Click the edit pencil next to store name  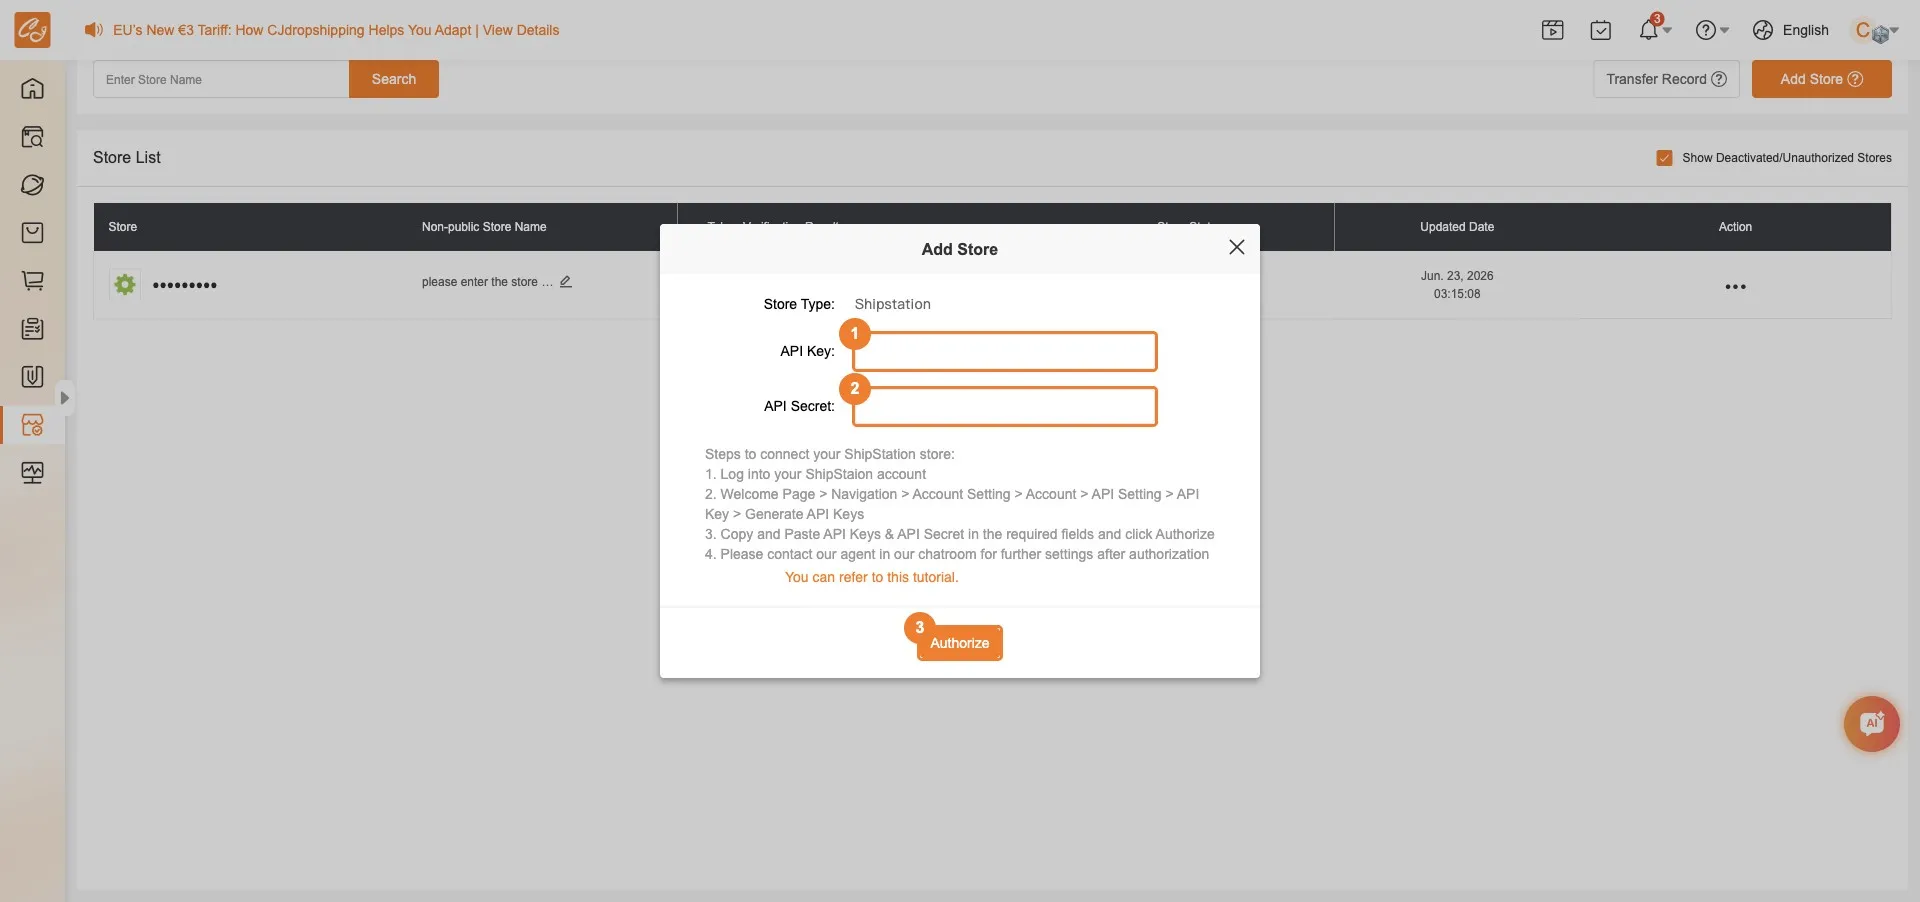pos(566,282)
